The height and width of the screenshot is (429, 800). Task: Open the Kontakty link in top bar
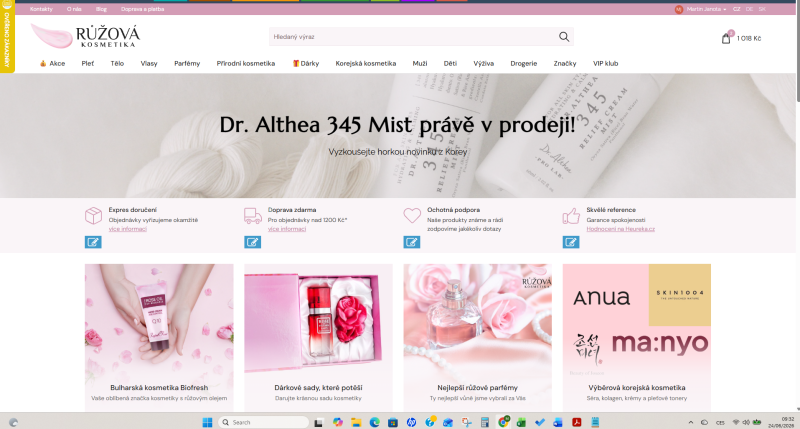coord(41,9)
